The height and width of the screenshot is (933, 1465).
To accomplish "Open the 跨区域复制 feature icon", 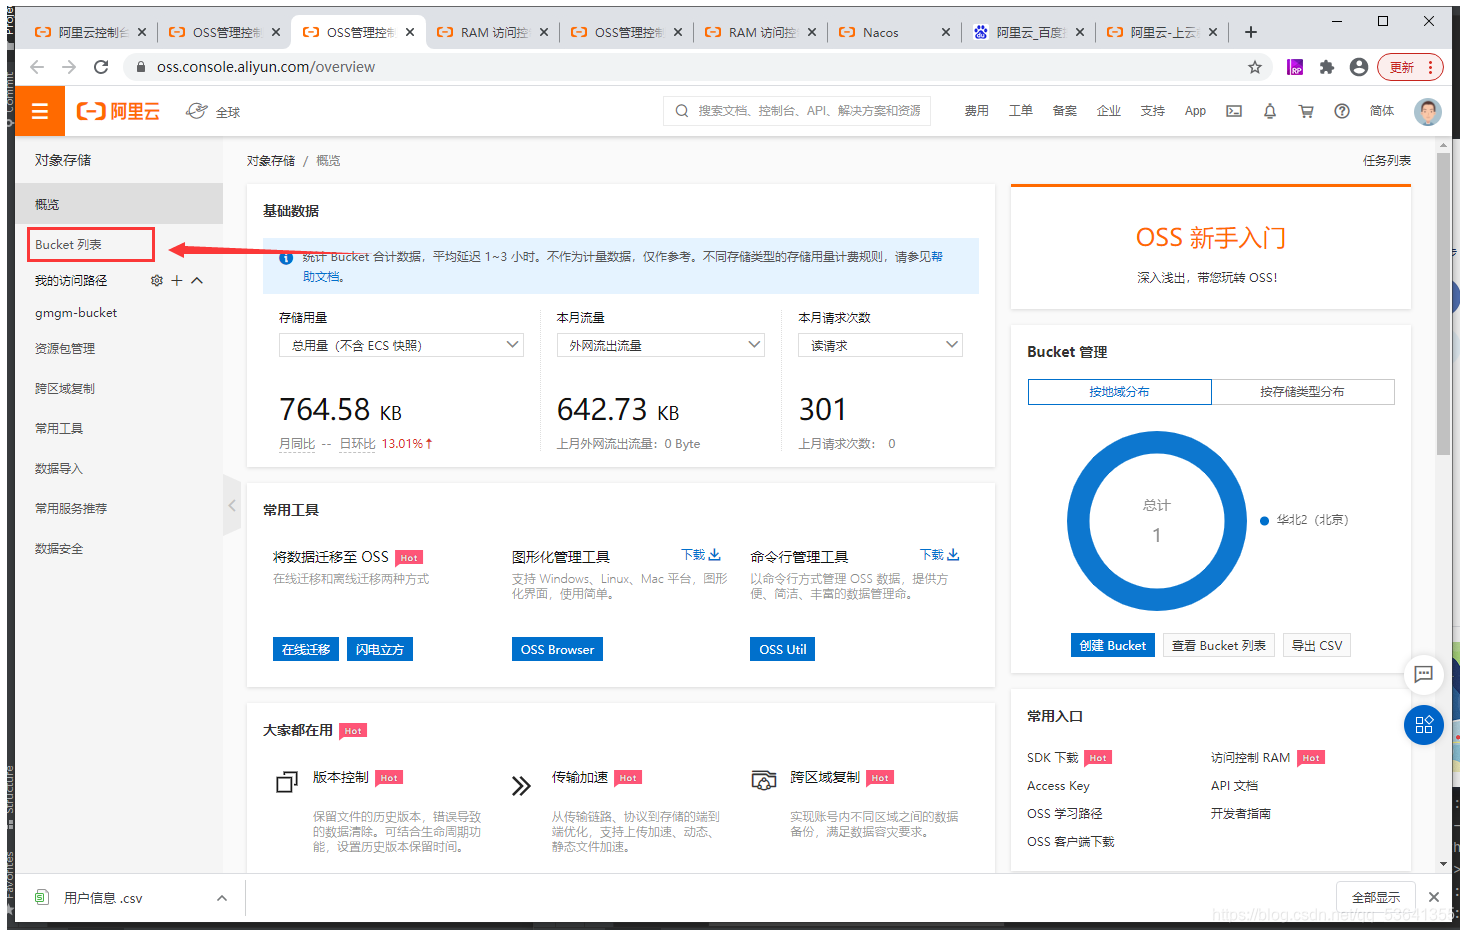I will coord(764,780).
